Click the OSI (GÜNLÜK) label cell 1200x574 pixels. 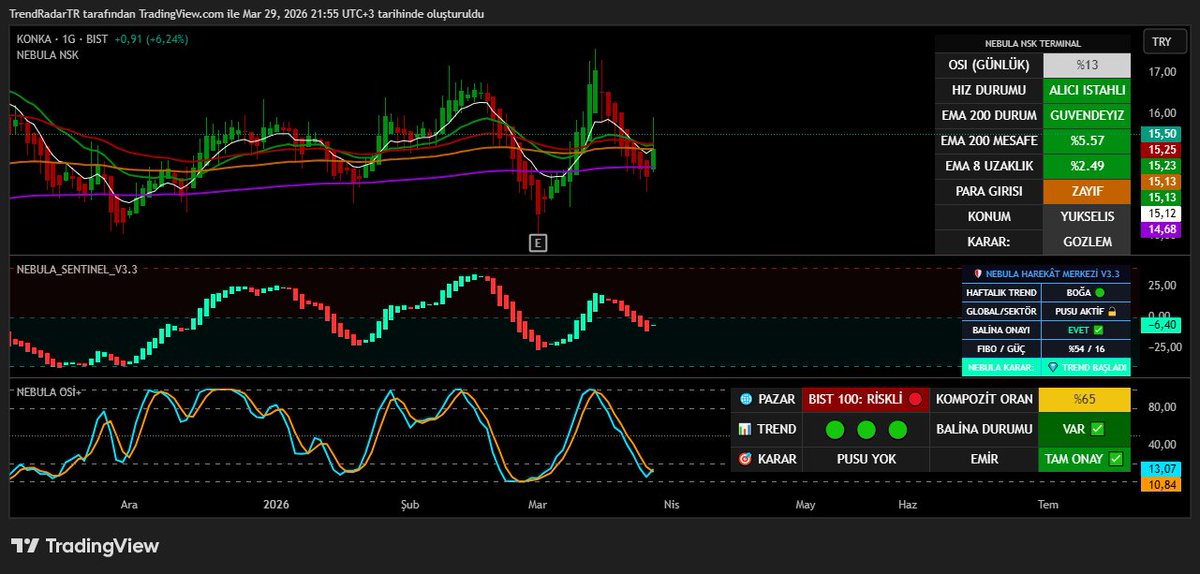tap(989, 65)
